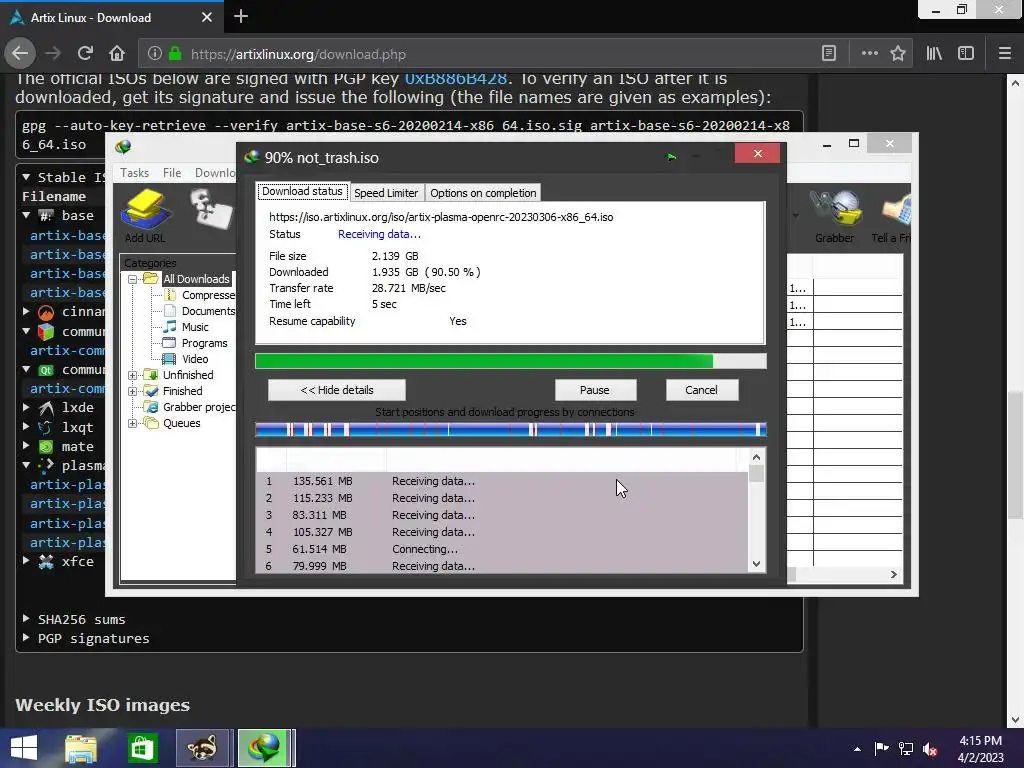Screen dimensions: 1024x768
Task: Switch to Options on completion tab
Action: pos(483,193)
